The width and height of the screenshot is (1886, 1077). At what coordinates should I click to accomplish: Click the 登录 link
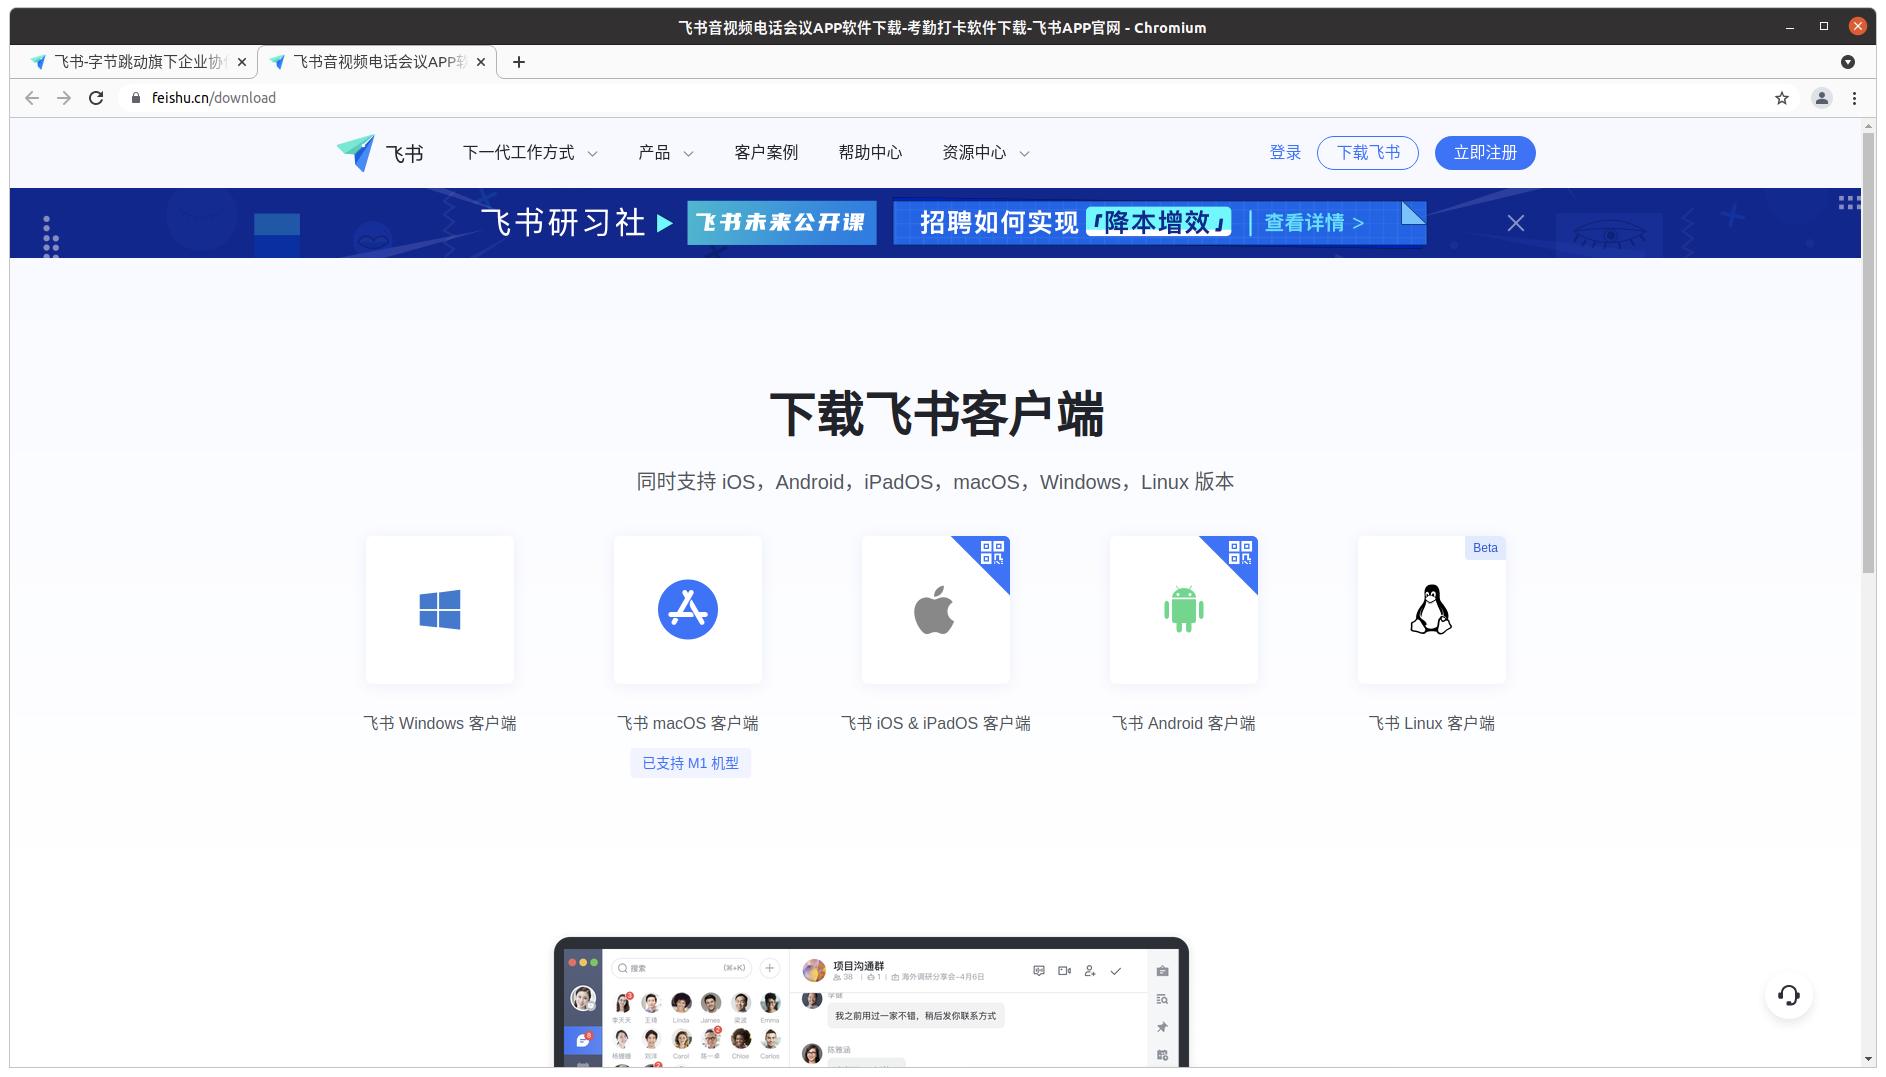point(1285,153)
